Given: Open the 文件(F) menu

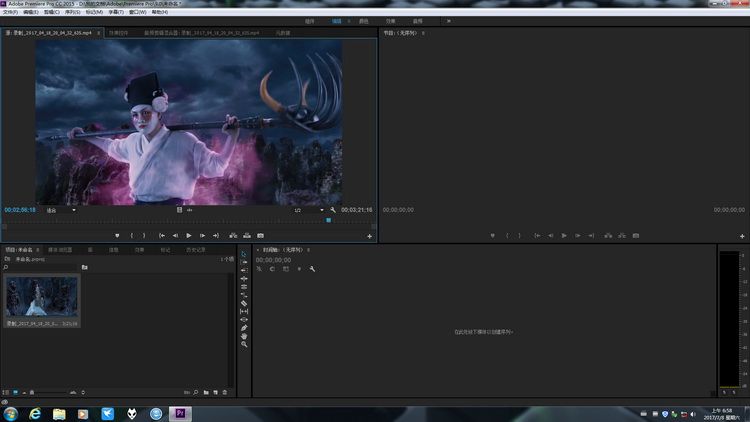Looking at the screenshot, I should (x=10, y=12).
